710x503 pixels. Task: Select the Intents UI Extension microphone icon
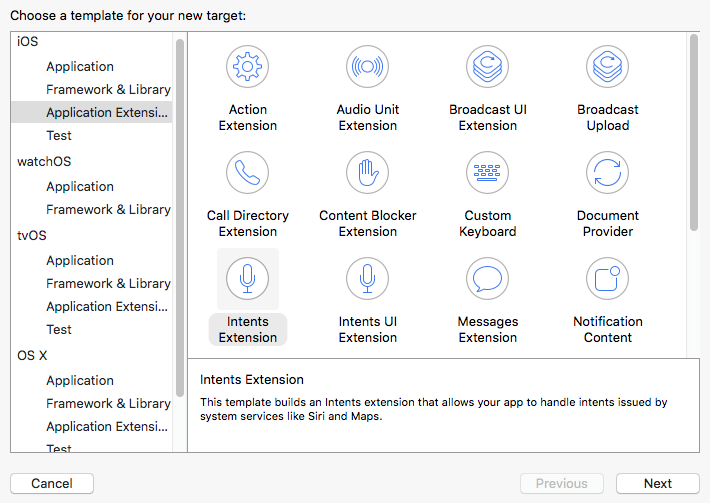tap(367, 278)
